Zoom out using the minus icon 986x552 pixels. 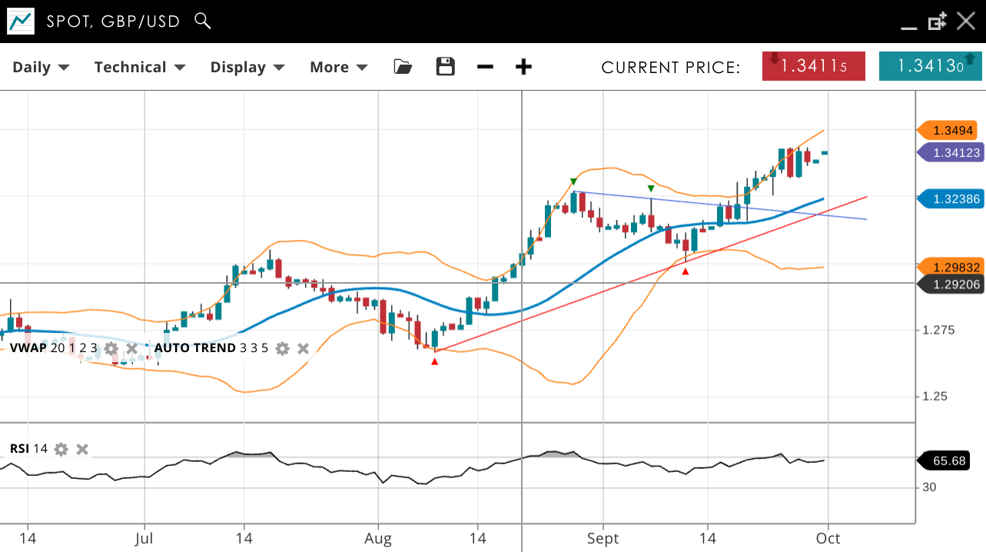[x=485, y=67]
